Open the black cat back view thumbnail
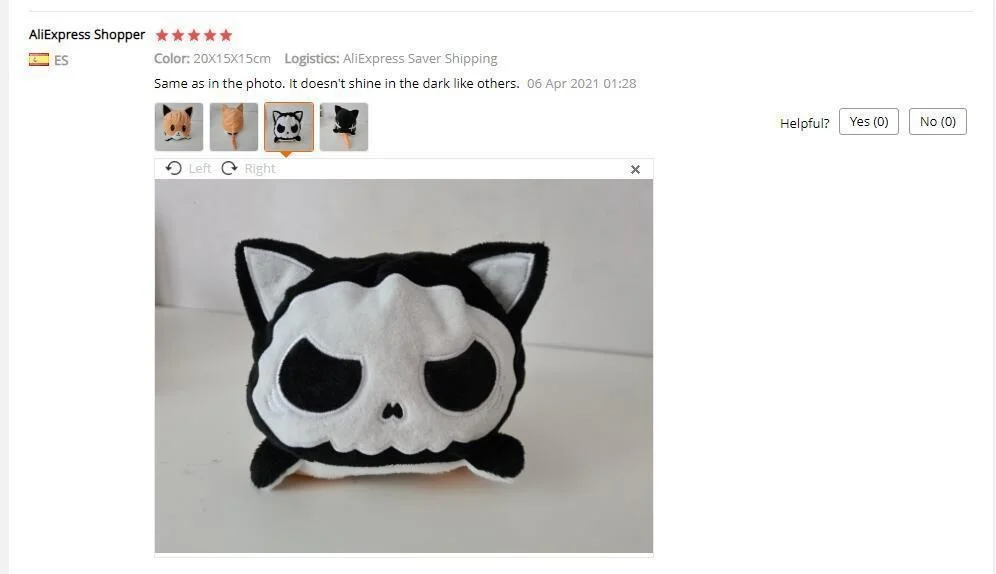This screenshot has height=574, width=996. click(x=344, y=127)
